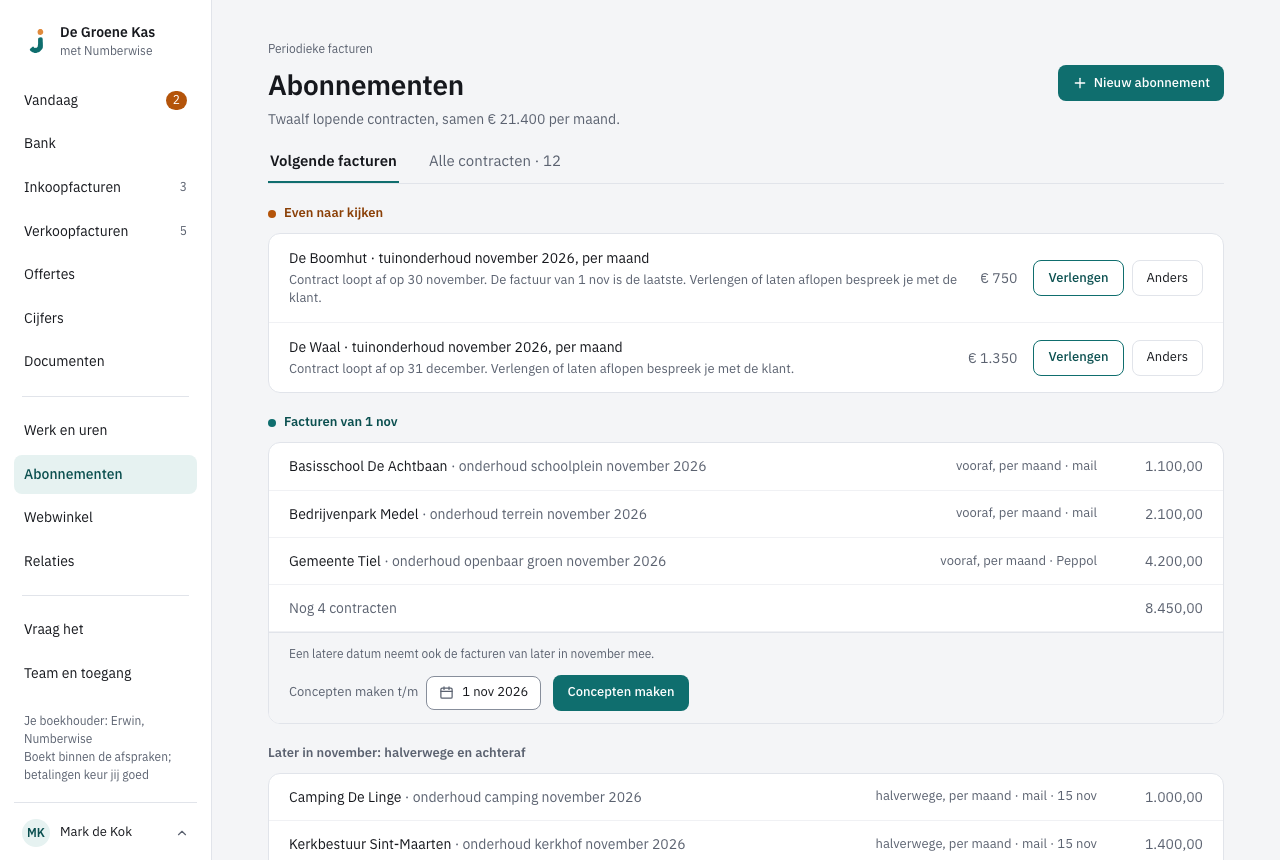
Task: Click Verlengen for De Waal contract
Action: click(1078, 357)
